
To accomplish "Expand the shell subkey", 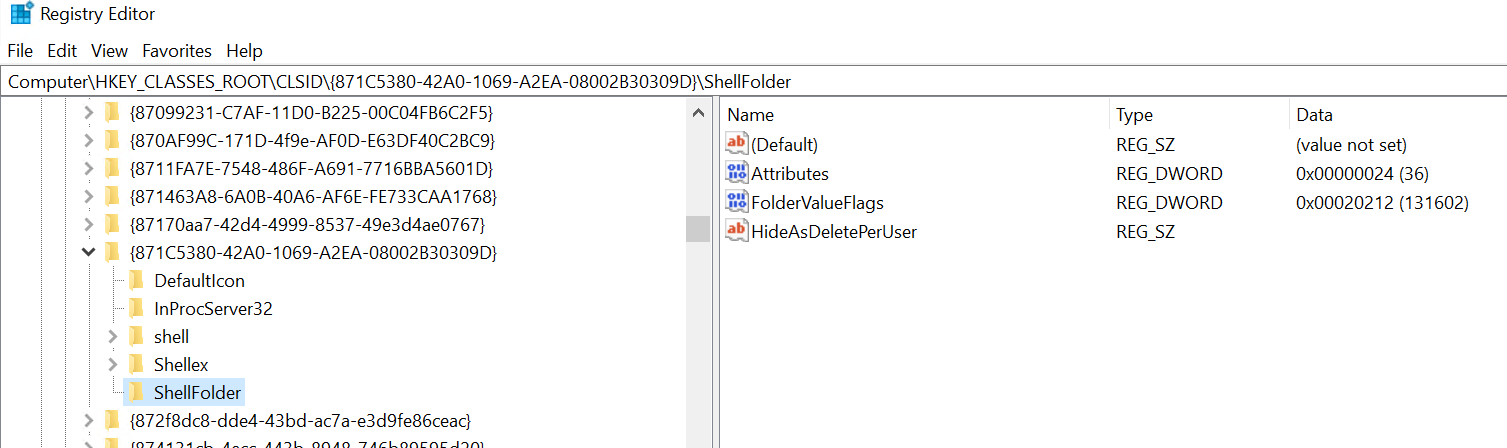I will click(x=112, y=336).
